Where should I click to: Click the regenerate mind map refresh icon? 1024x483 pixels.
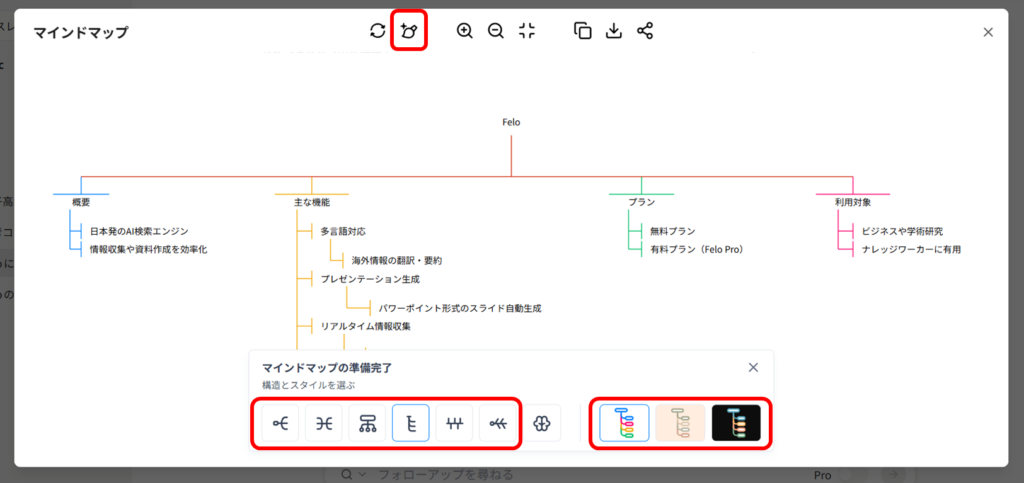tap(377, 31)
